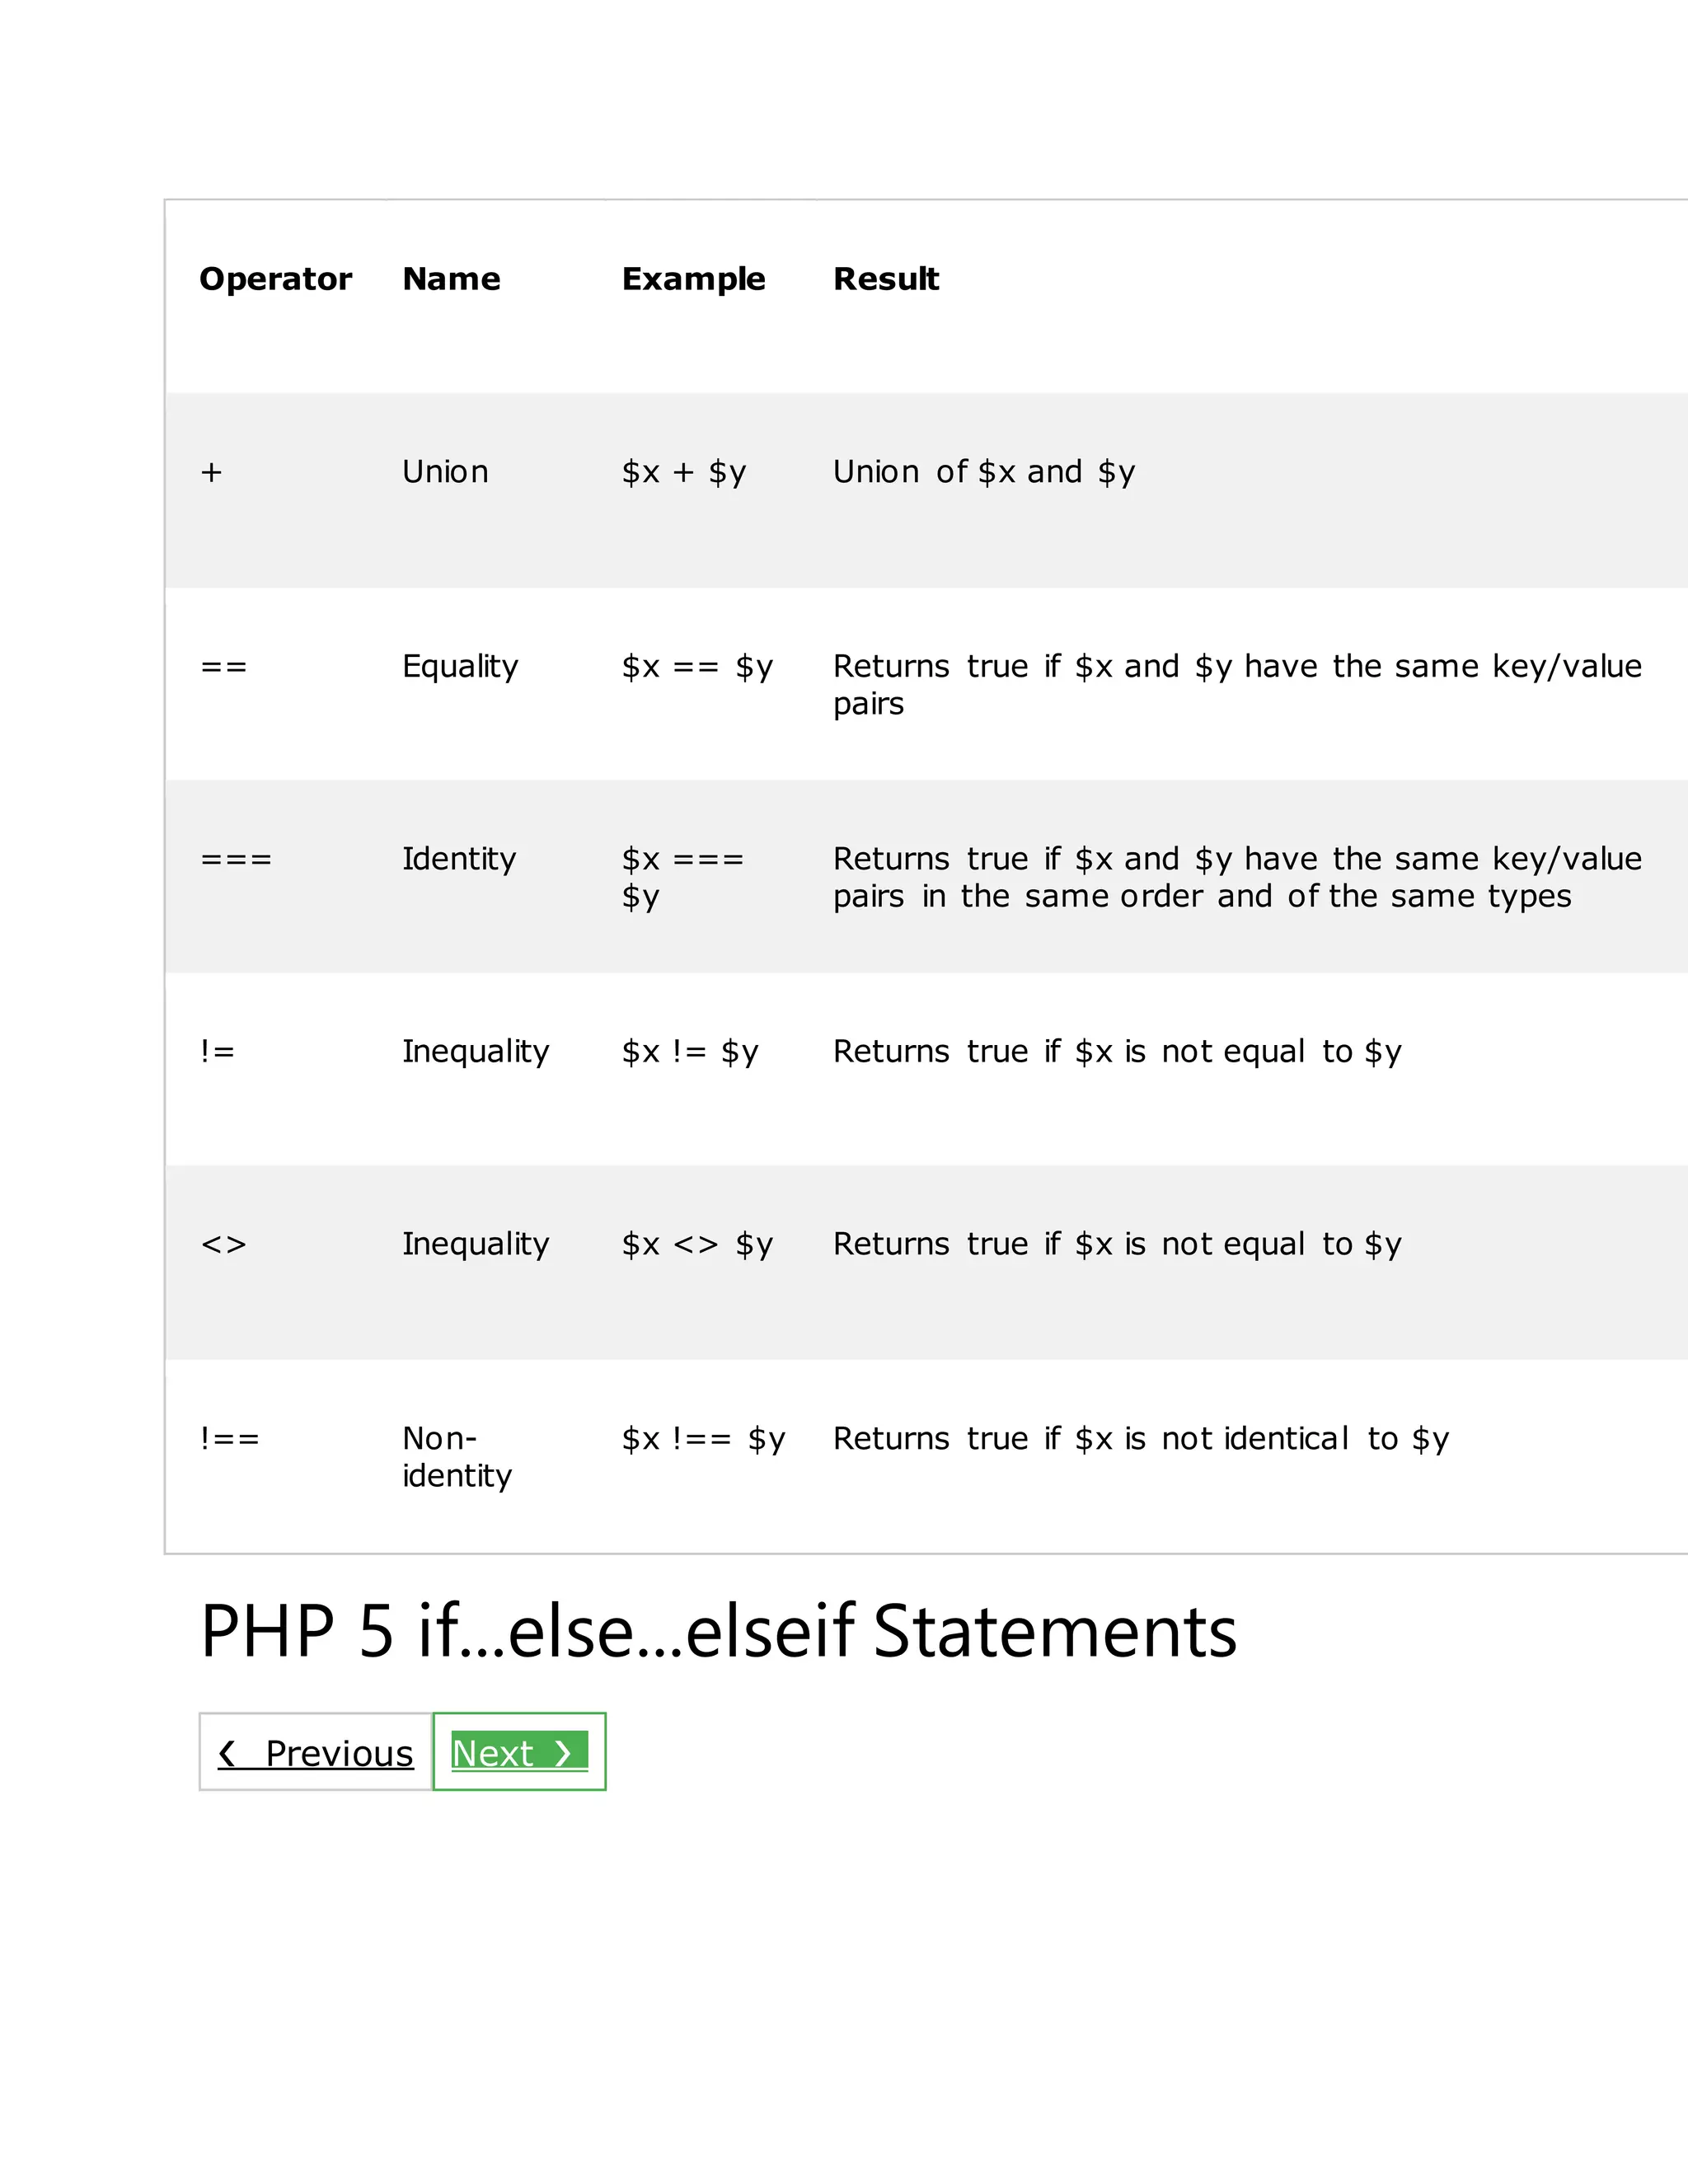Click the left chevron beside Previous
Image resolution: width=1688 pixels, height=2184 pixels.
click(227, 1752)
